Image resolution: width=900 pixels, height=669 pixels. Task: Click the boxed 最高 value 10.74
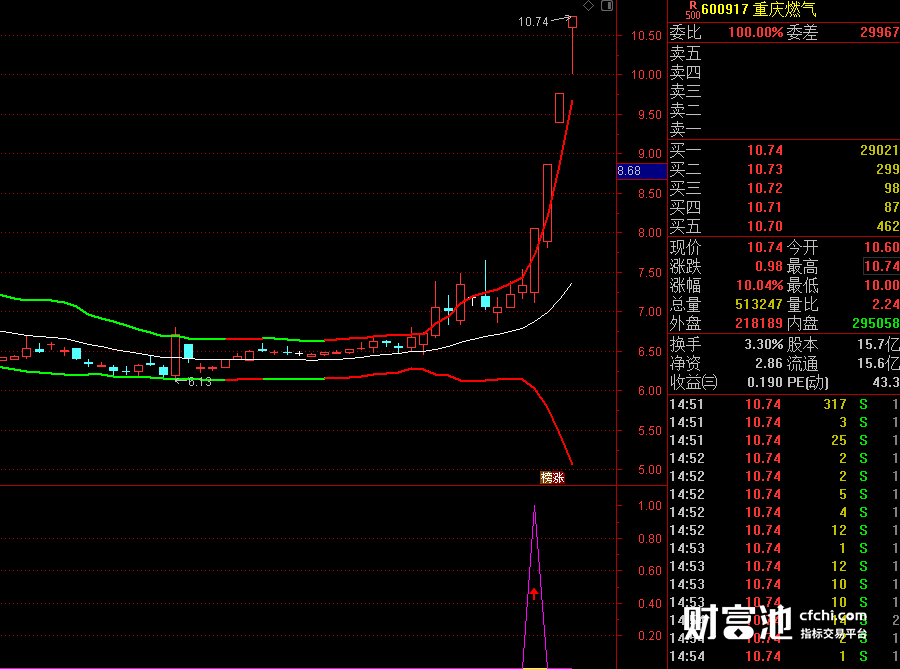tap(882, 266)
